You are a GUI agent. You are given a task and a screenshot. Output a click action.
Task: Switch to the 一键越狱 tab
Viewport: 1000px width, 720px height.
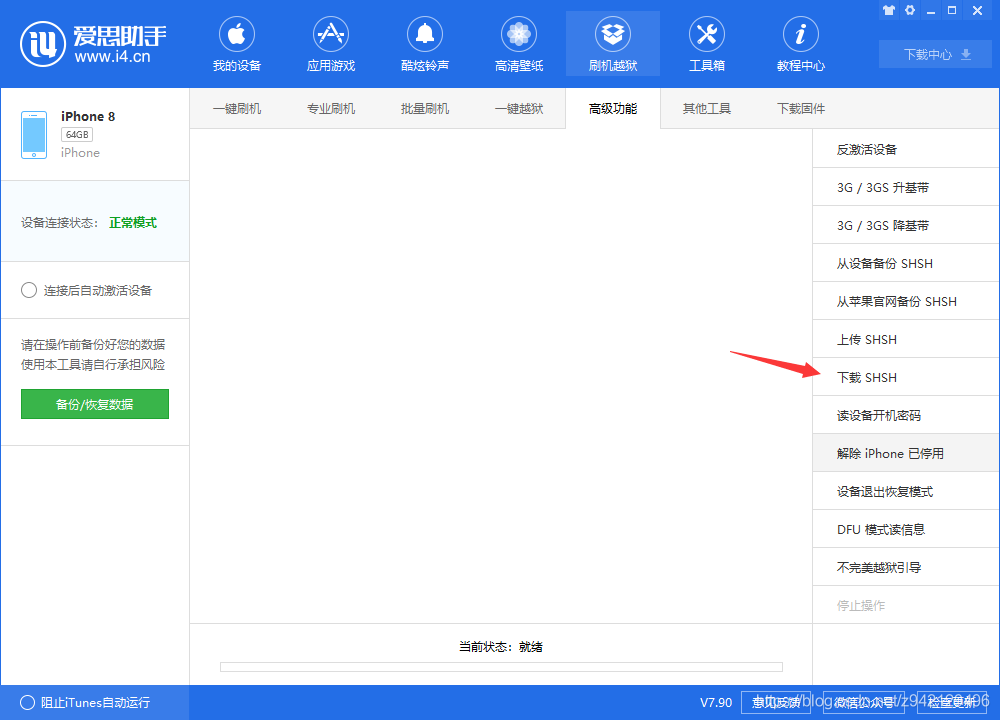[x=518, y=108]
